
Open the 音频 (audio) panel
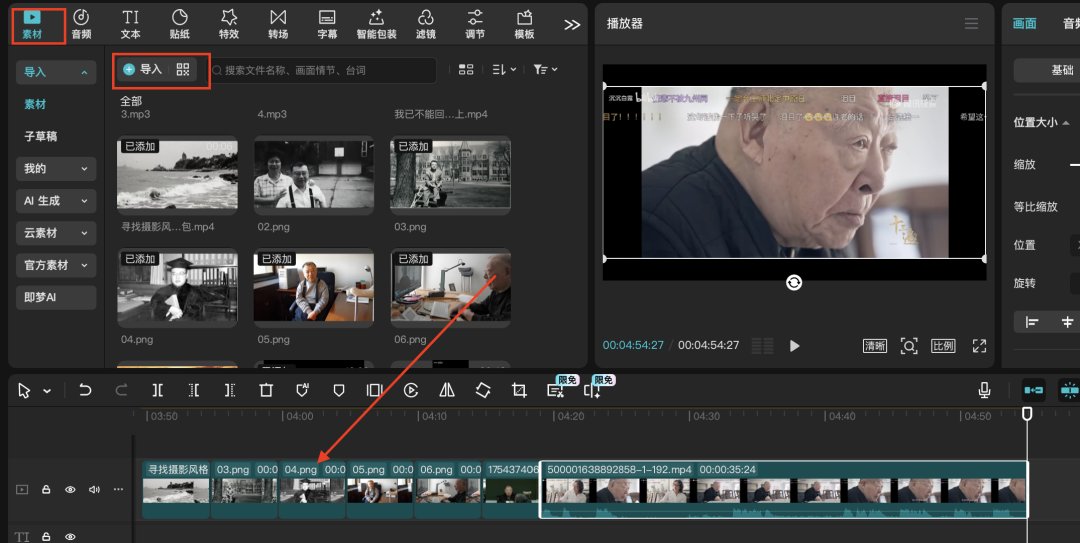[81, 24]
